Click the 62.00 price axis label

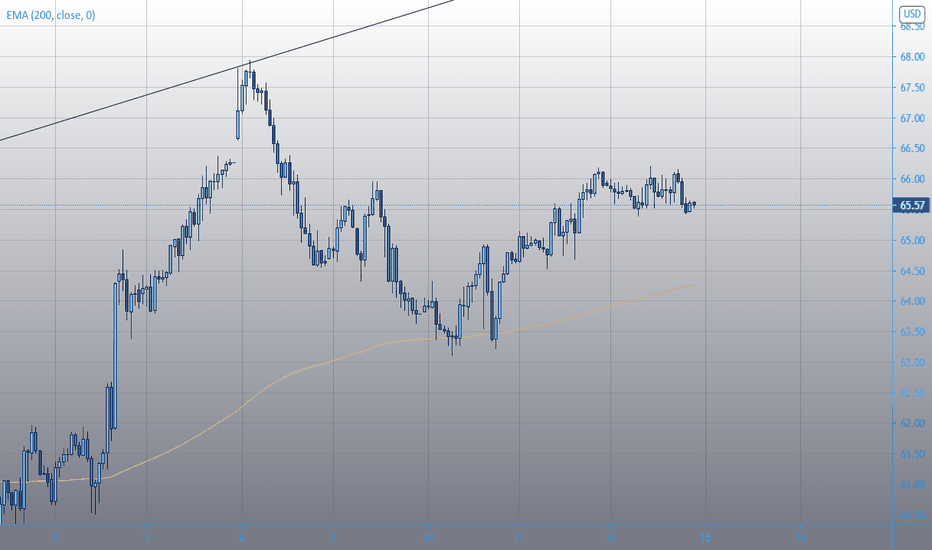tap(912, 423)
